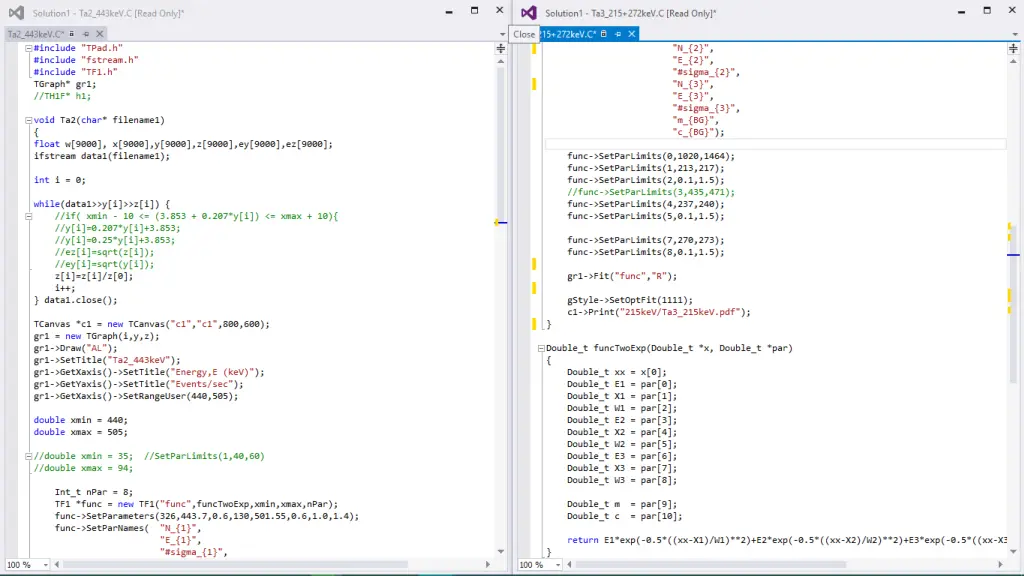Click the caret marker in left scrollbar

pyautogui.click(x=500, y=223)
